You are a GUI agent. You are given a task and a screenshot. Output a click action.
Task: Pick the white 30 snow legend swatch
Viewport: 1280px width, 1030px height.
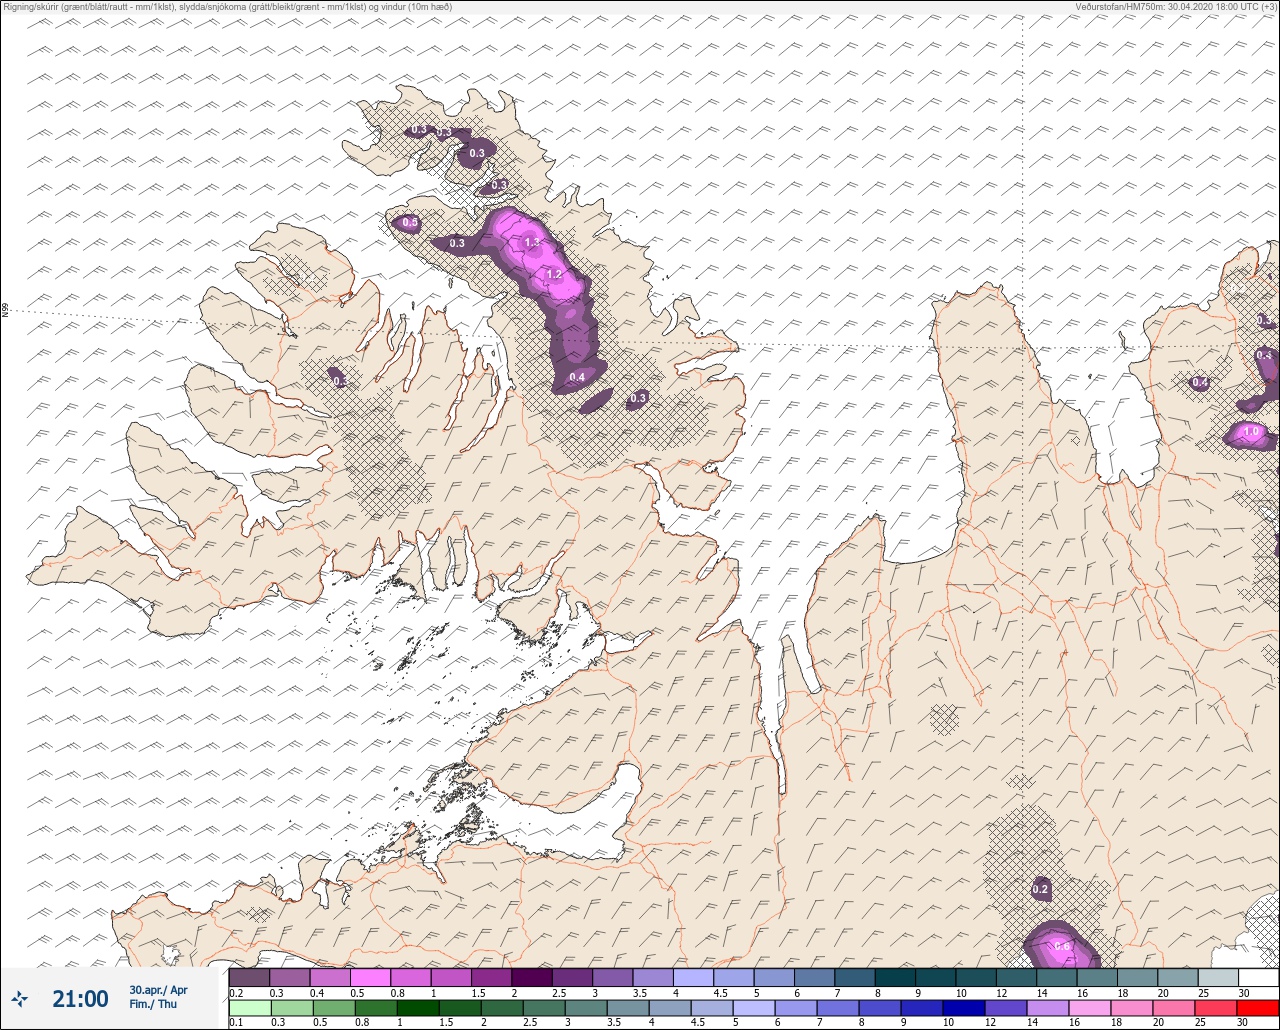pos(1258,977)
